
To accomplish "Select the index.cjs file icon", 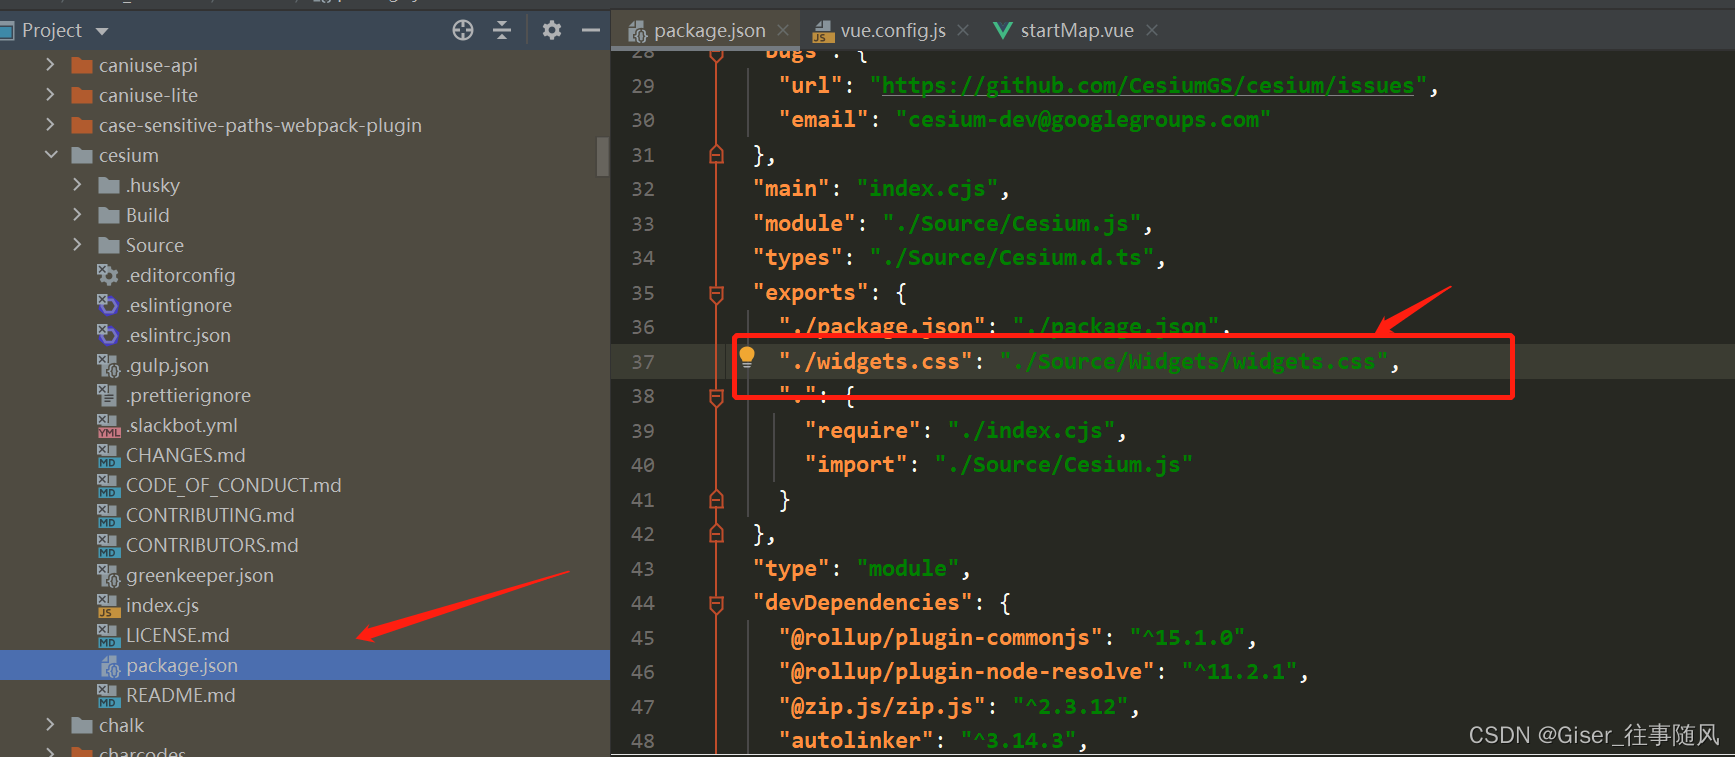I will (108, 605).
